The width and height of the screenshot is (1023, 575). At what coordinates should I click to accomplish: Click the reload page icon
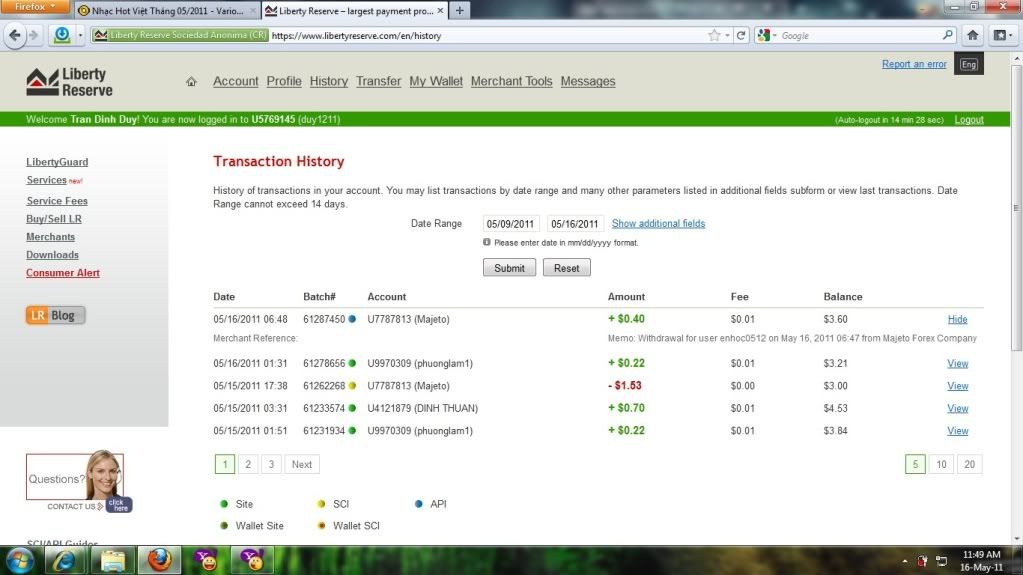pyautogui.click(x=742, y=35)
